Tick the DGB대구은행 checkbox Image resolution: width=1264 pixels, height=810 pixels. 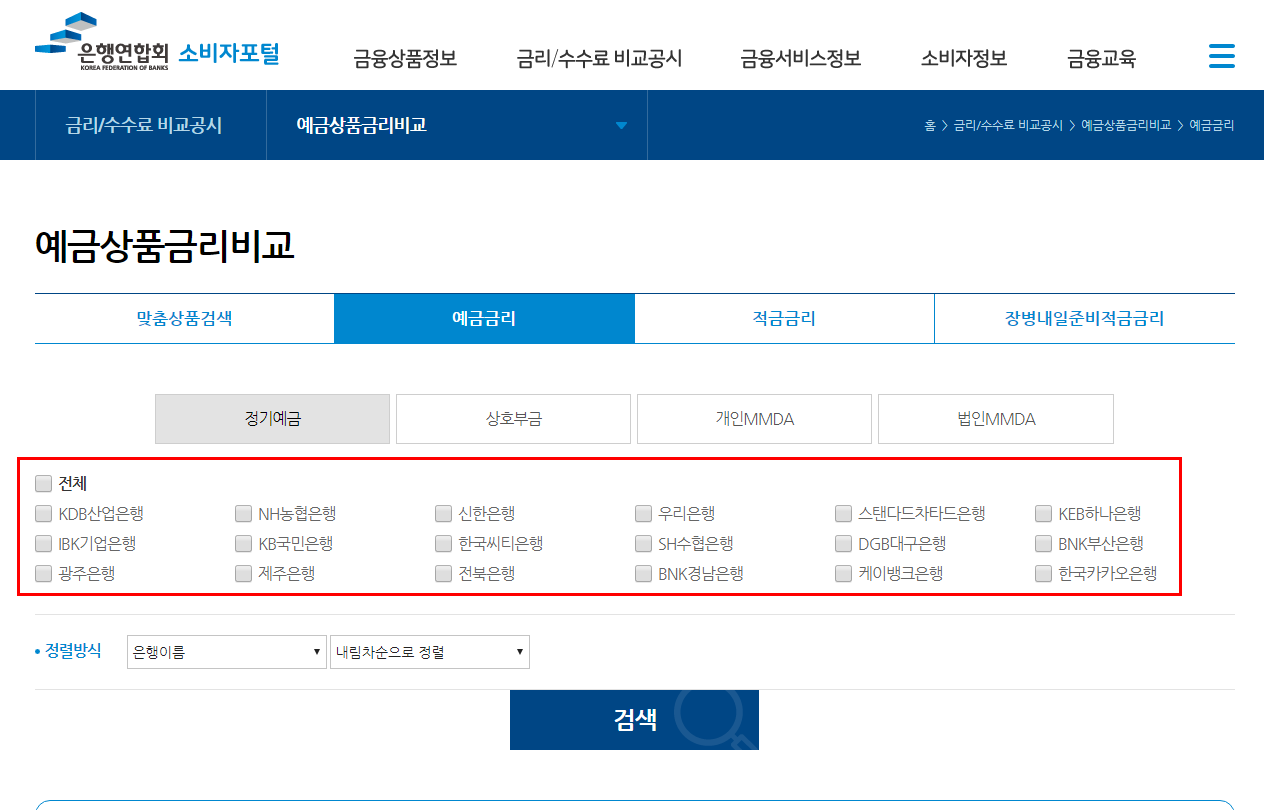pyautogui.click(x=843, y=544)
